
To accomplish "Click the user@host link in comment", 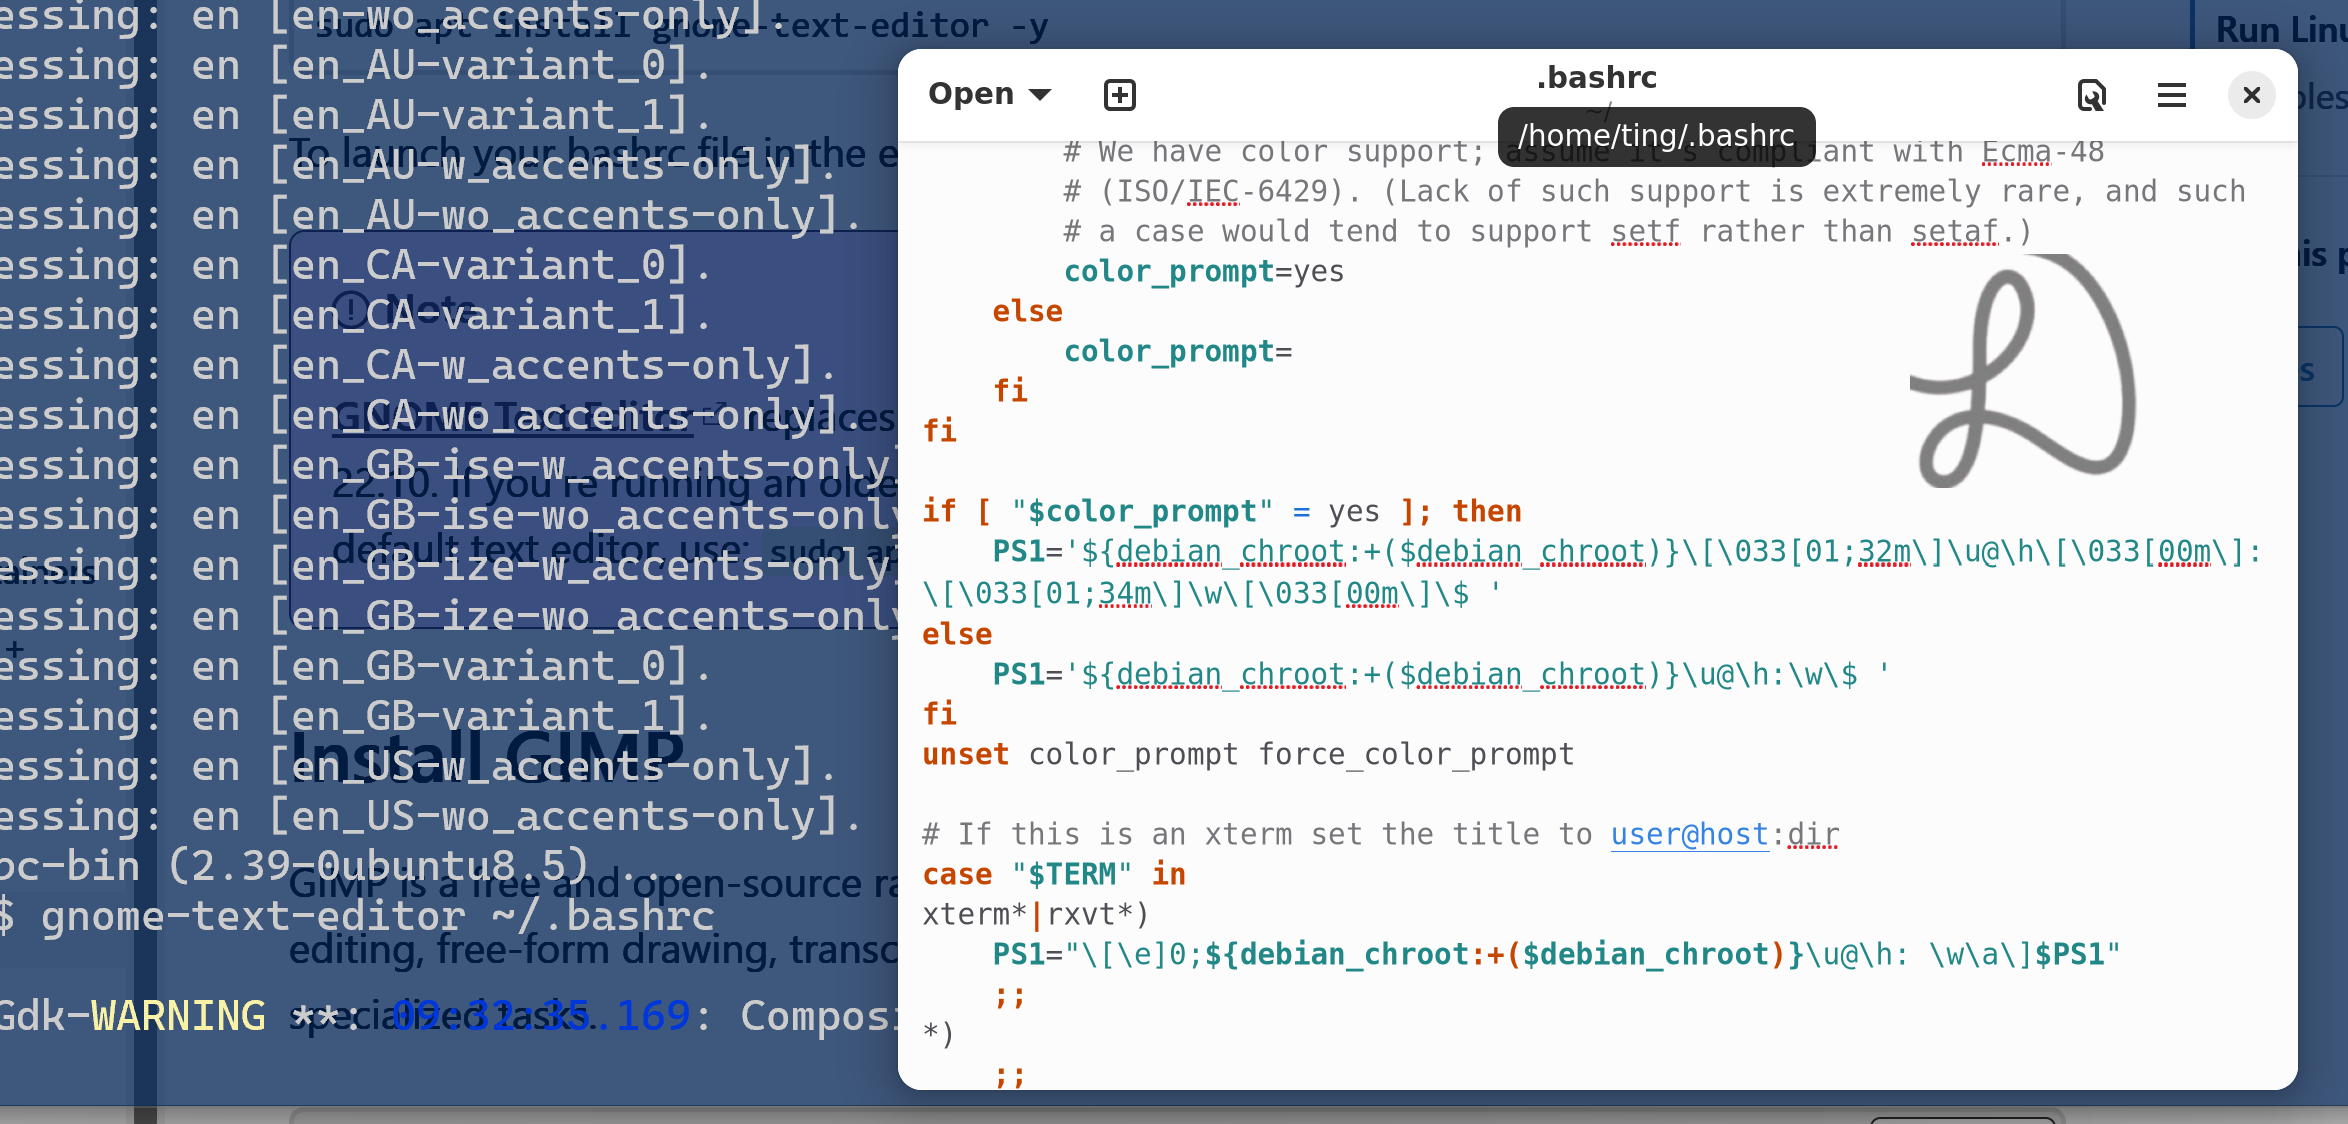I will coord(1689,834).
